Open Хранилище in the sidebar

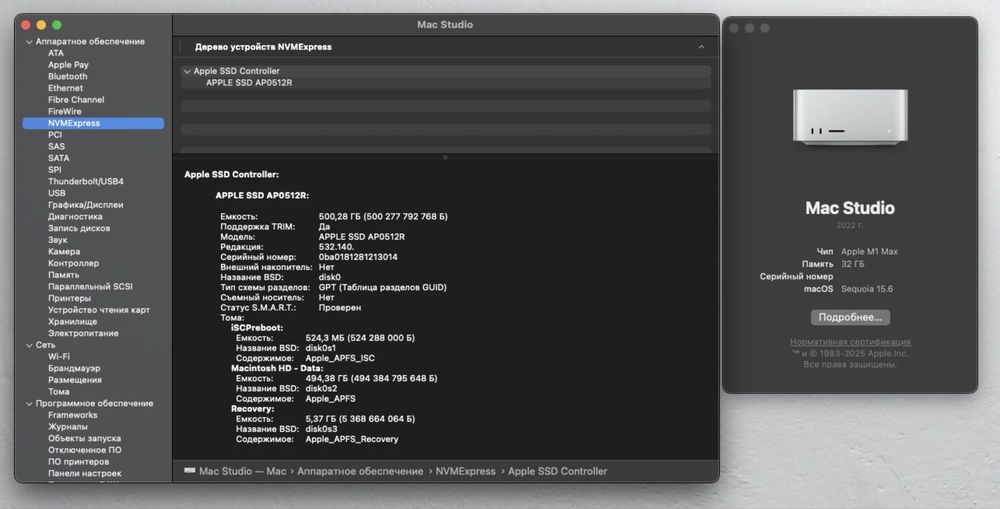[73, 321]
